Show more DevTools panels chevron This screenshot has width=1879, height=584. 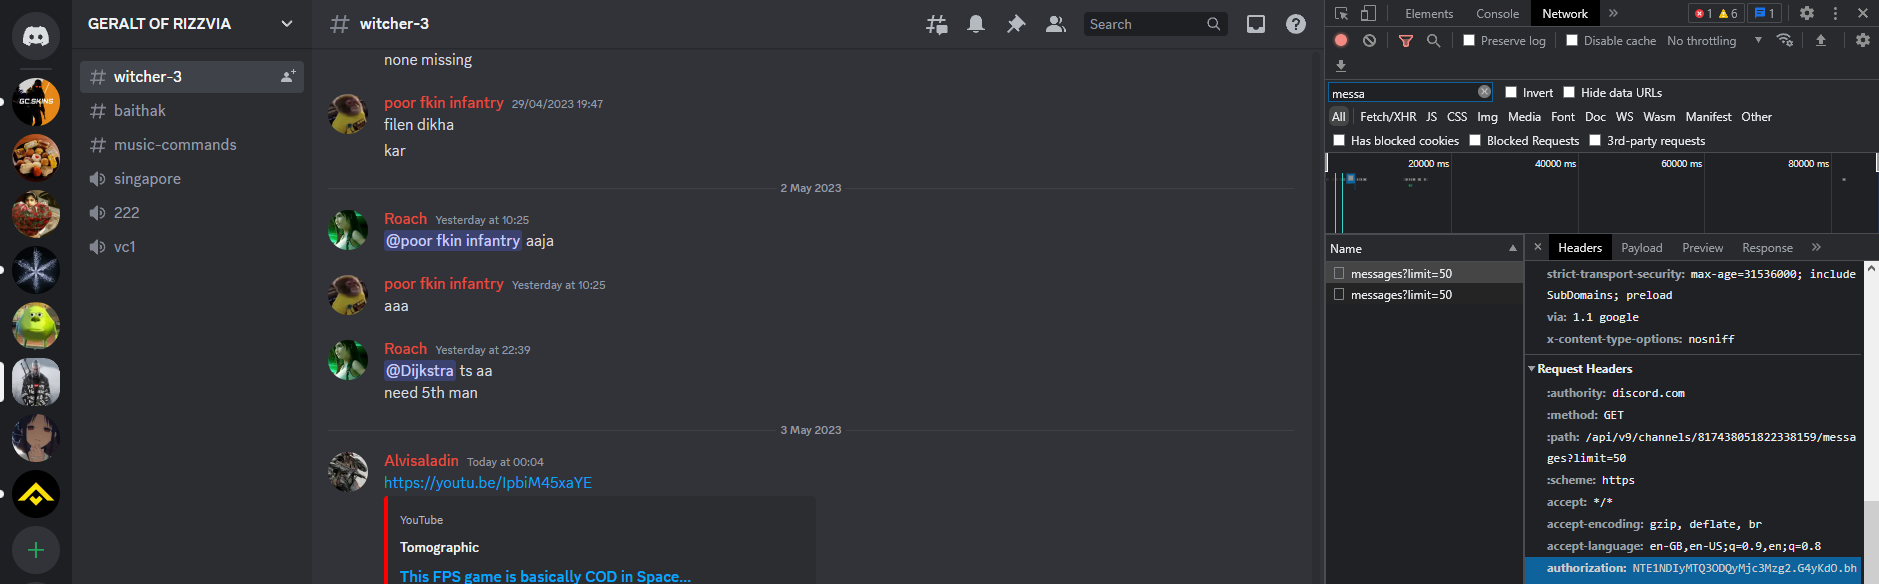coord(1613,13)
